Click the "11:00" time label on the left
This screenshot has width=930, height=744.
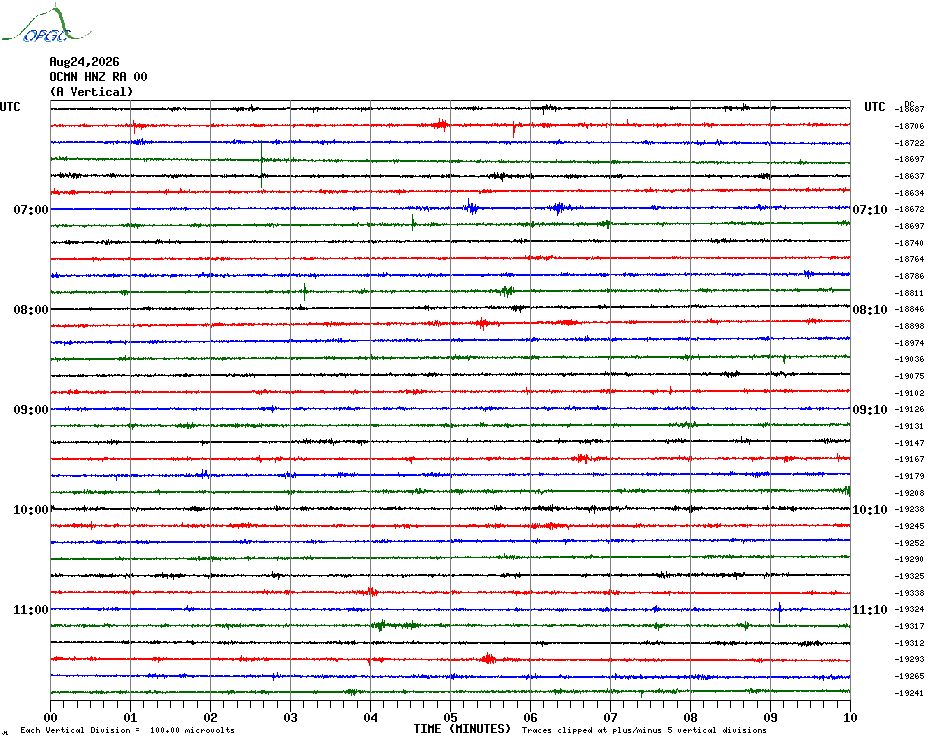point(31,610)
